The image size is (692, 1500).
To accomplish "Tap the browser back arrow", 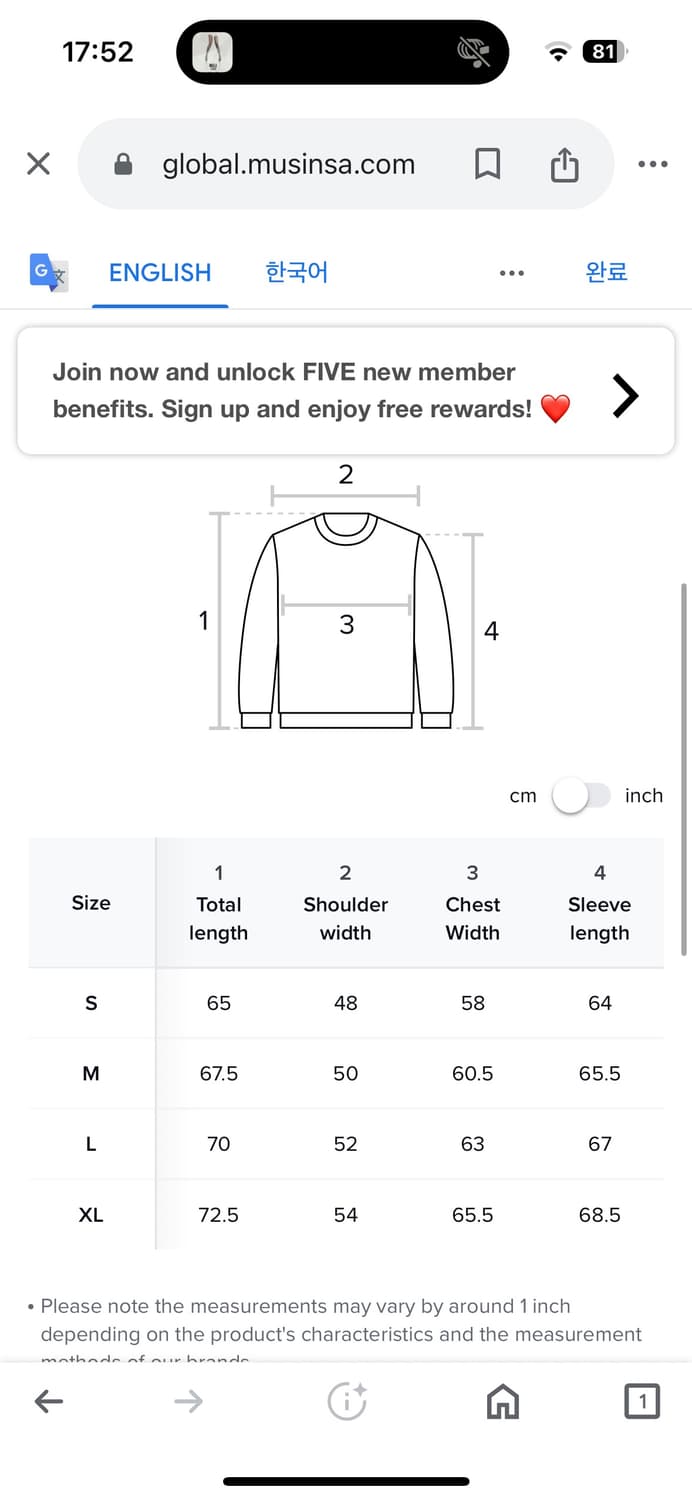I will (49, 1402).
